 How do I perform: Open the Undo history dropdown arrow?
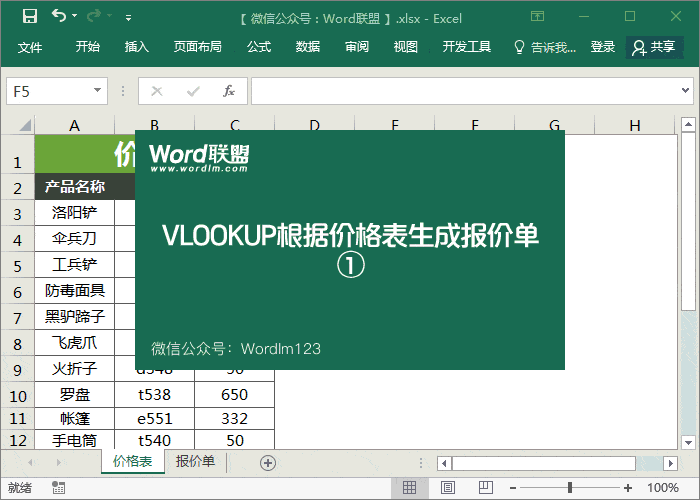point(75,16)
